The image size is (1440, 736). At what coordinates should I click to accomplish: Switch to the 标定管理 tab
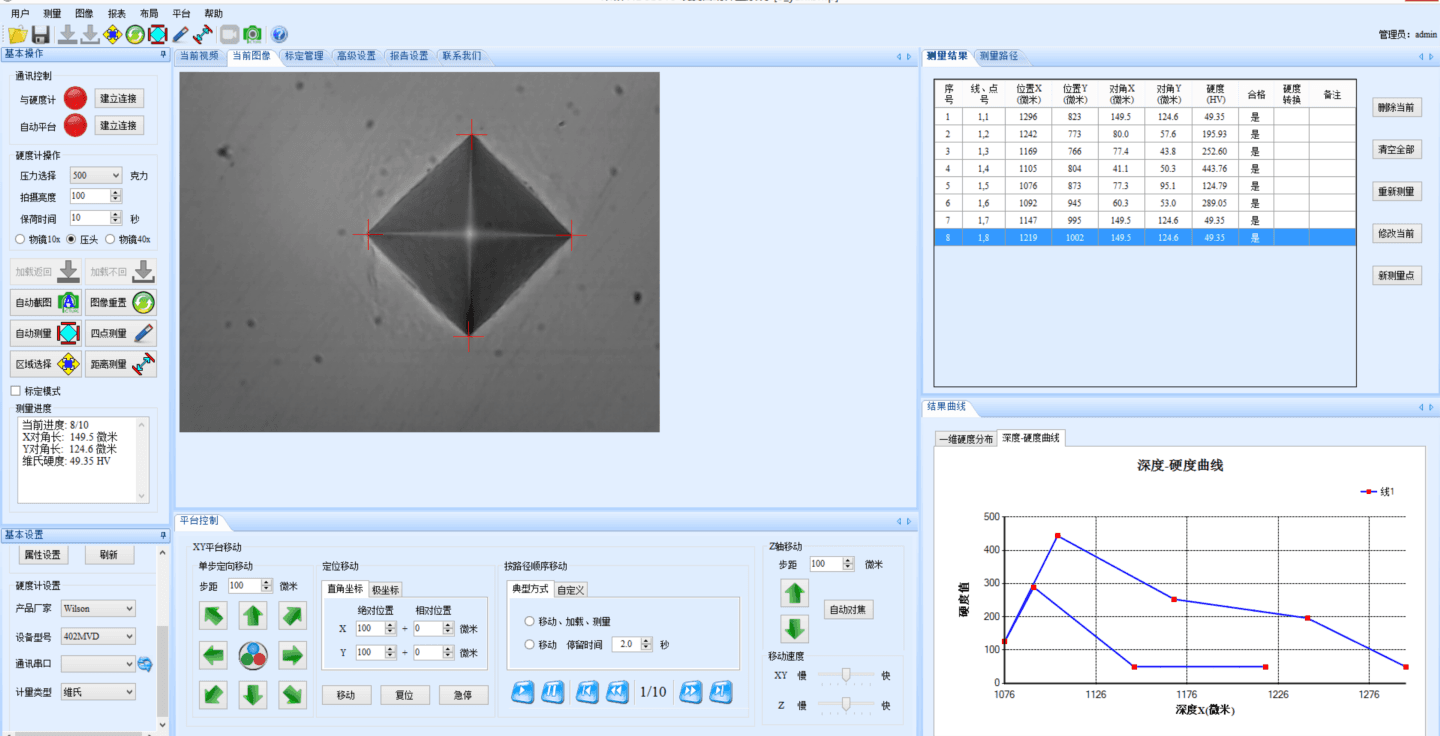pyautogui.click(x=303, y=56)
